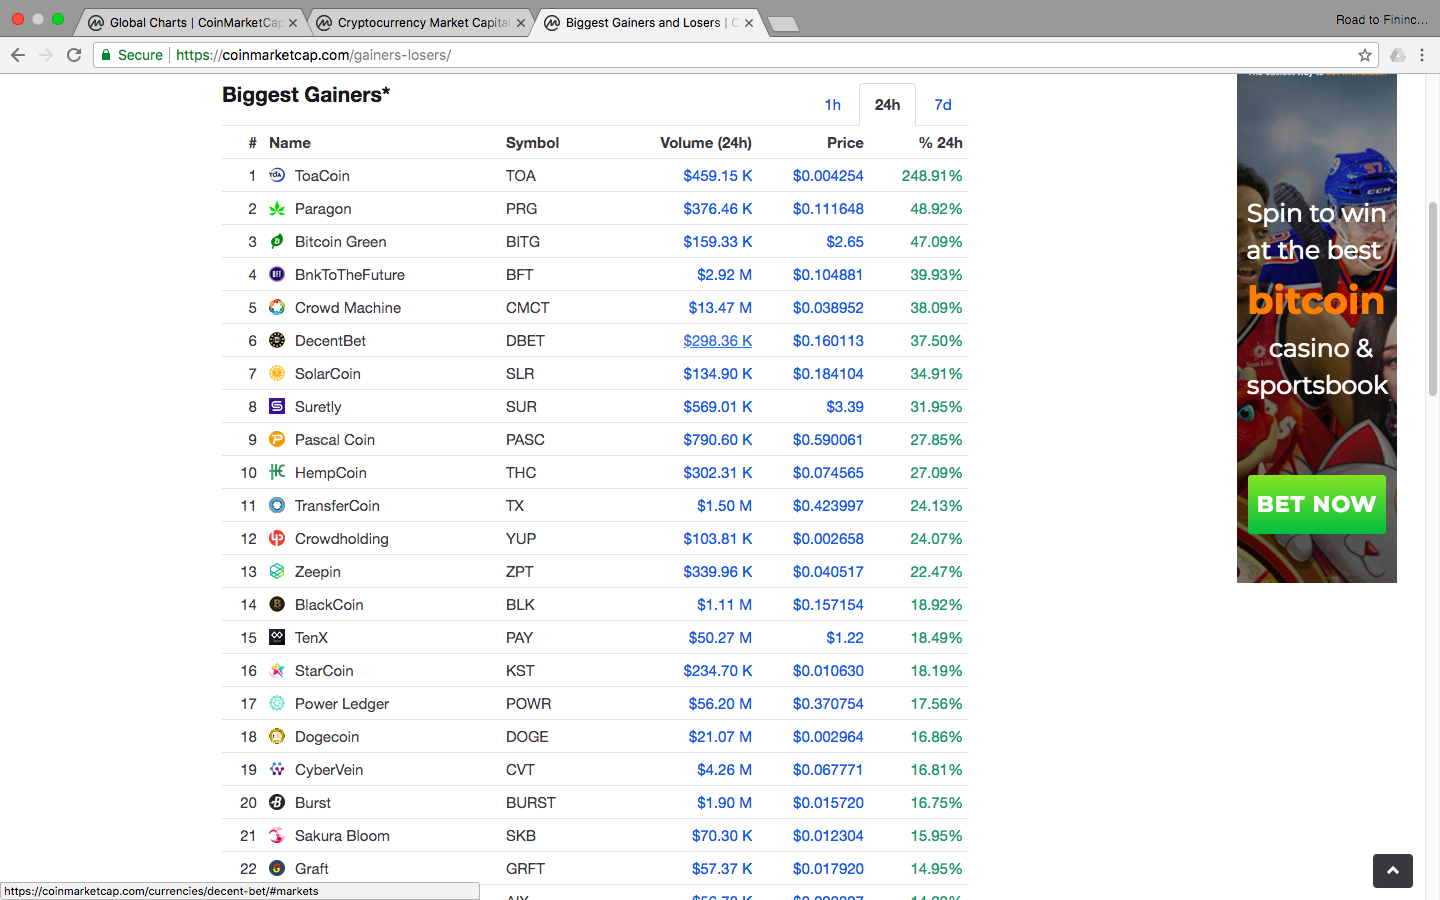Click the Pascal Coin $790.60 K volume
Viewport: 1440px width, 900px height.
717,440
